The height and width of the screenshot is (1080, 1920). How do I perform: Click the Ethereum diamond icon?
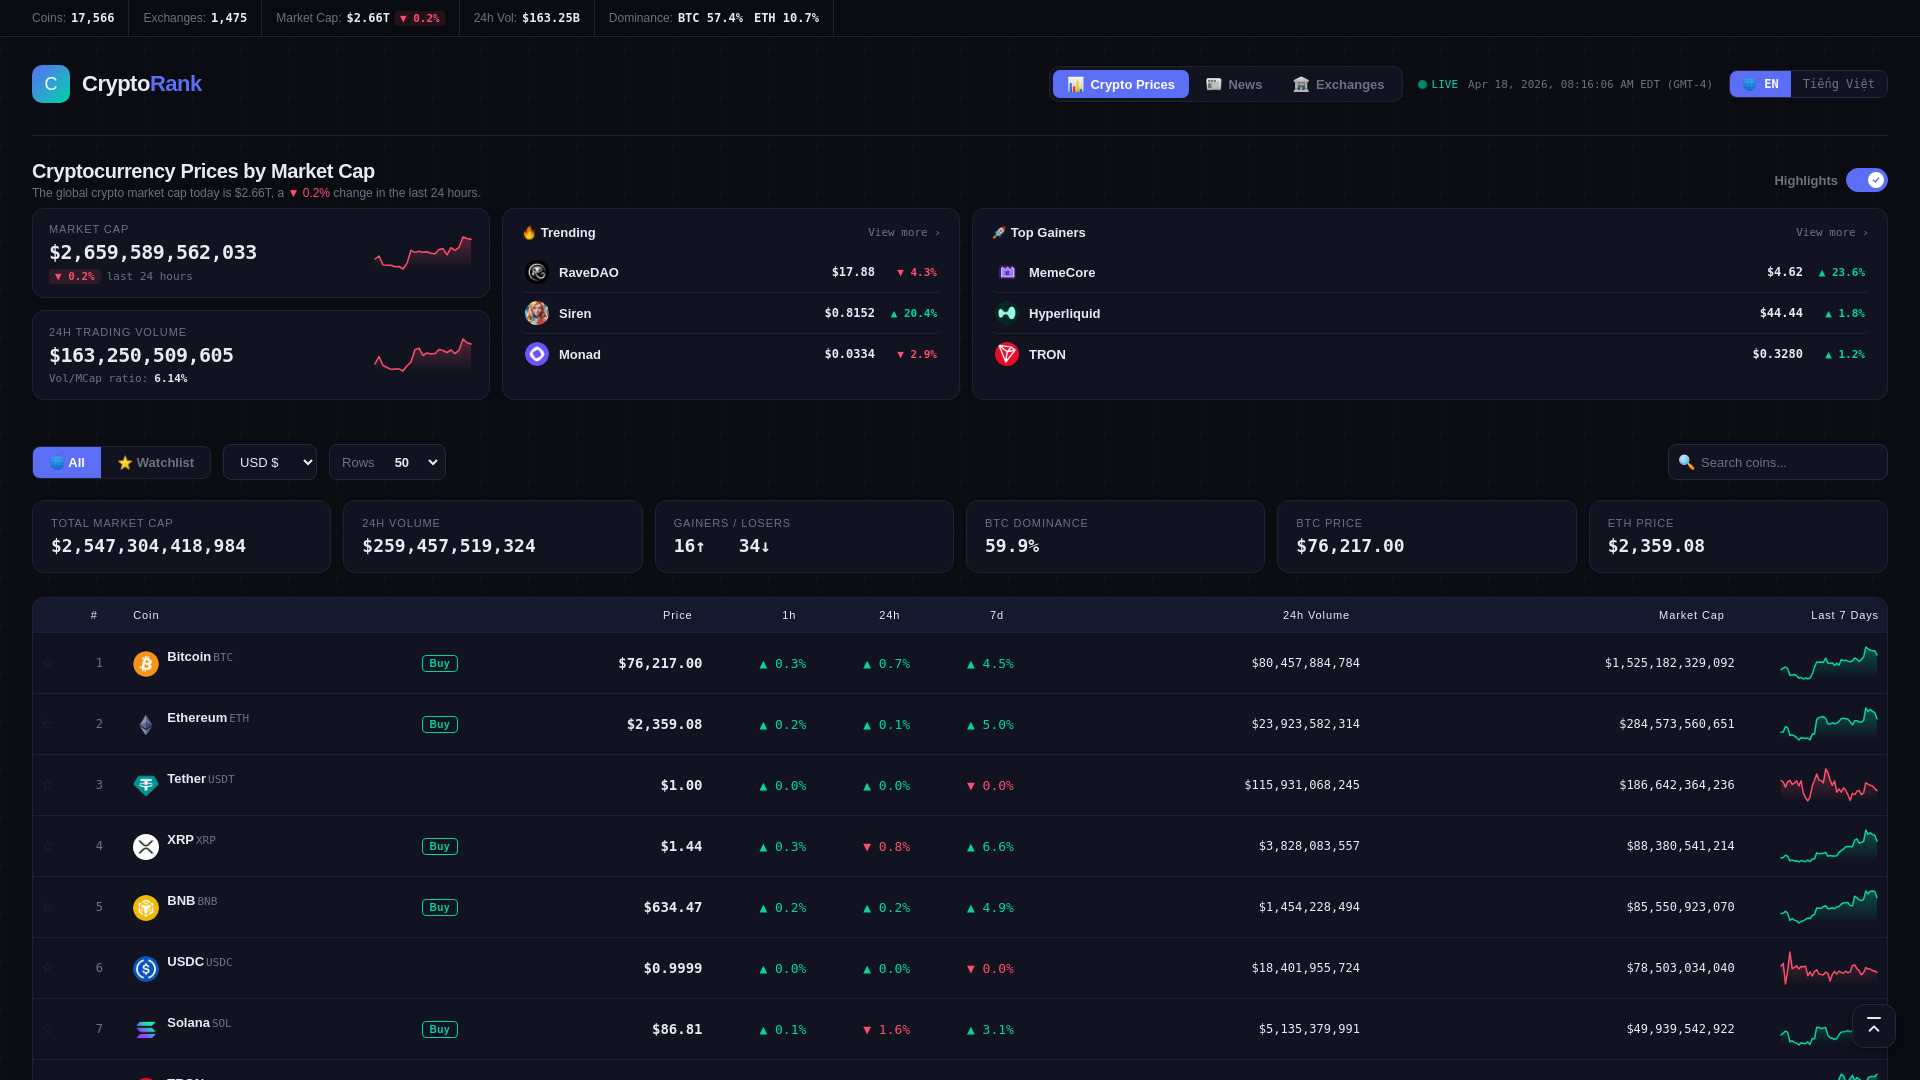click(x=145, y=724)
